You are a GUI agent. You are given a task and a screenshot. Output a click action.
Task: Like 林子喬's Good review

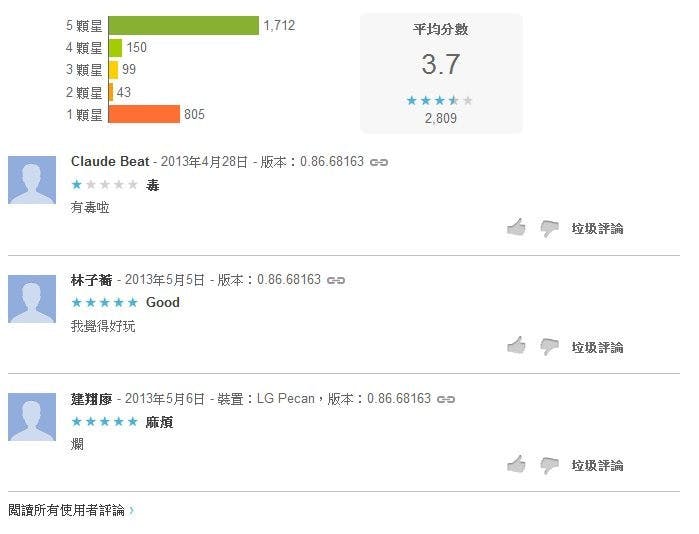tap(516, 346)
